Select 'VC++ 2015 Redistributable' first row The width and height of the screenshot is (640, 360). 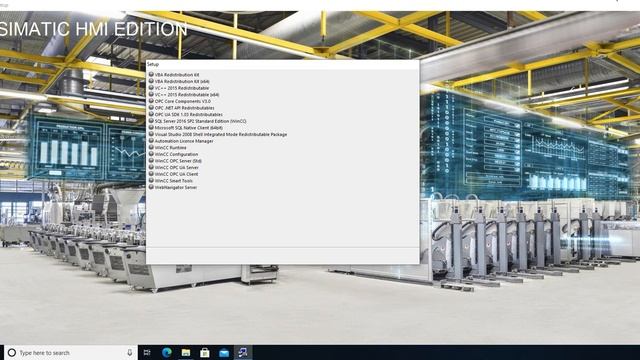pos(179,88)
